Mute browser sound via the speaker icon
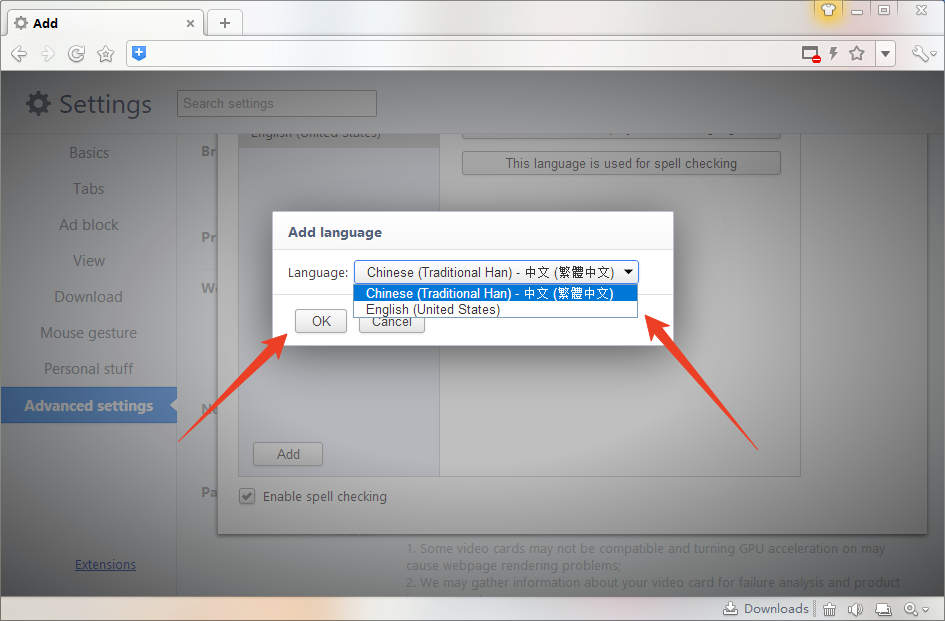This screenshot has height=621, width=945. [855, 609]
